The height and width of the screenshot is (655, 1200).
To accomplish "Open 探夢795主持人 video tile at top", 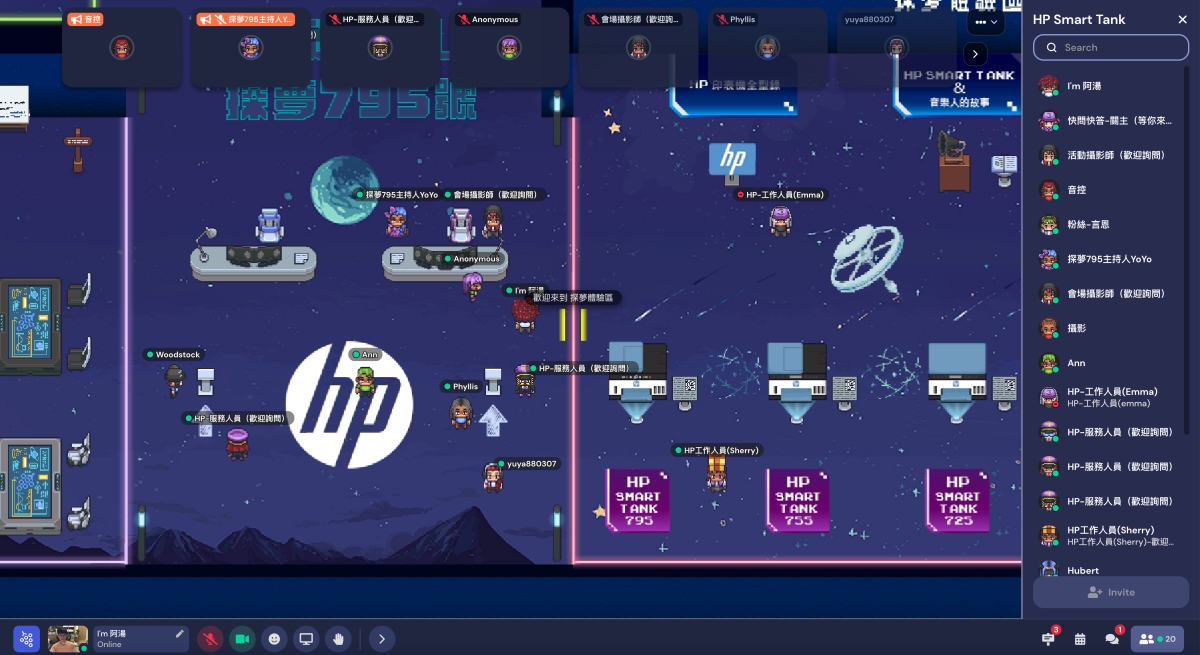I will pyautogui.click(x=250, y=47).
